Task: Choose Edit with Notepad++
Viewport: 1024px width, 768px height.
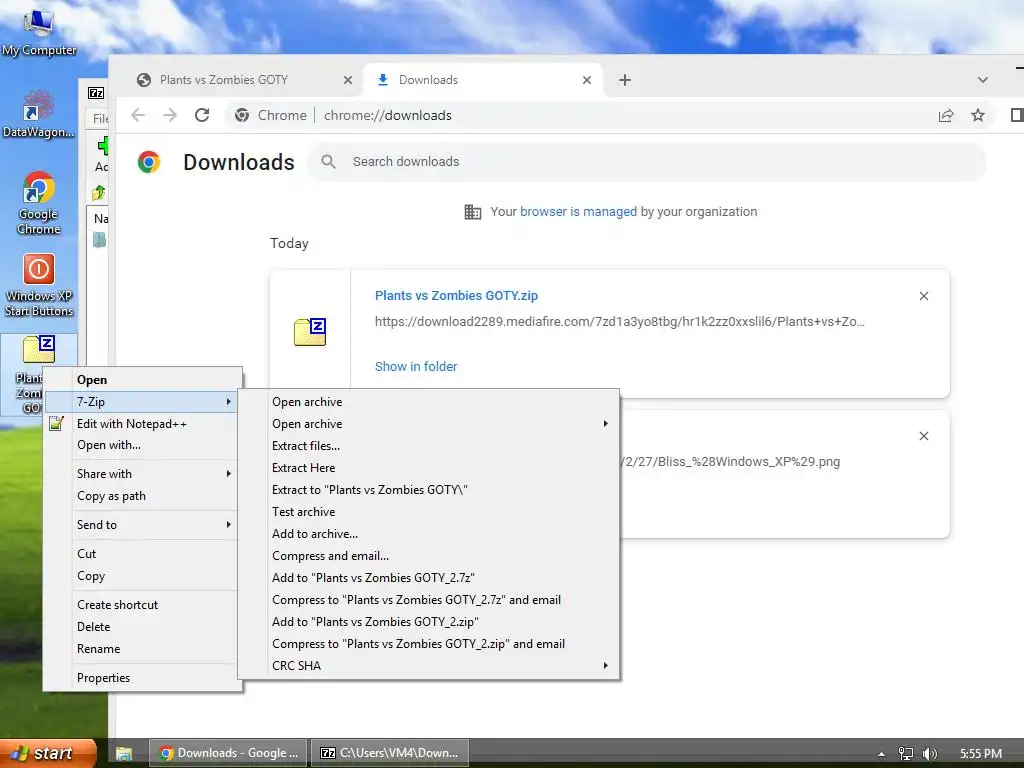Action: coord(142,423)
